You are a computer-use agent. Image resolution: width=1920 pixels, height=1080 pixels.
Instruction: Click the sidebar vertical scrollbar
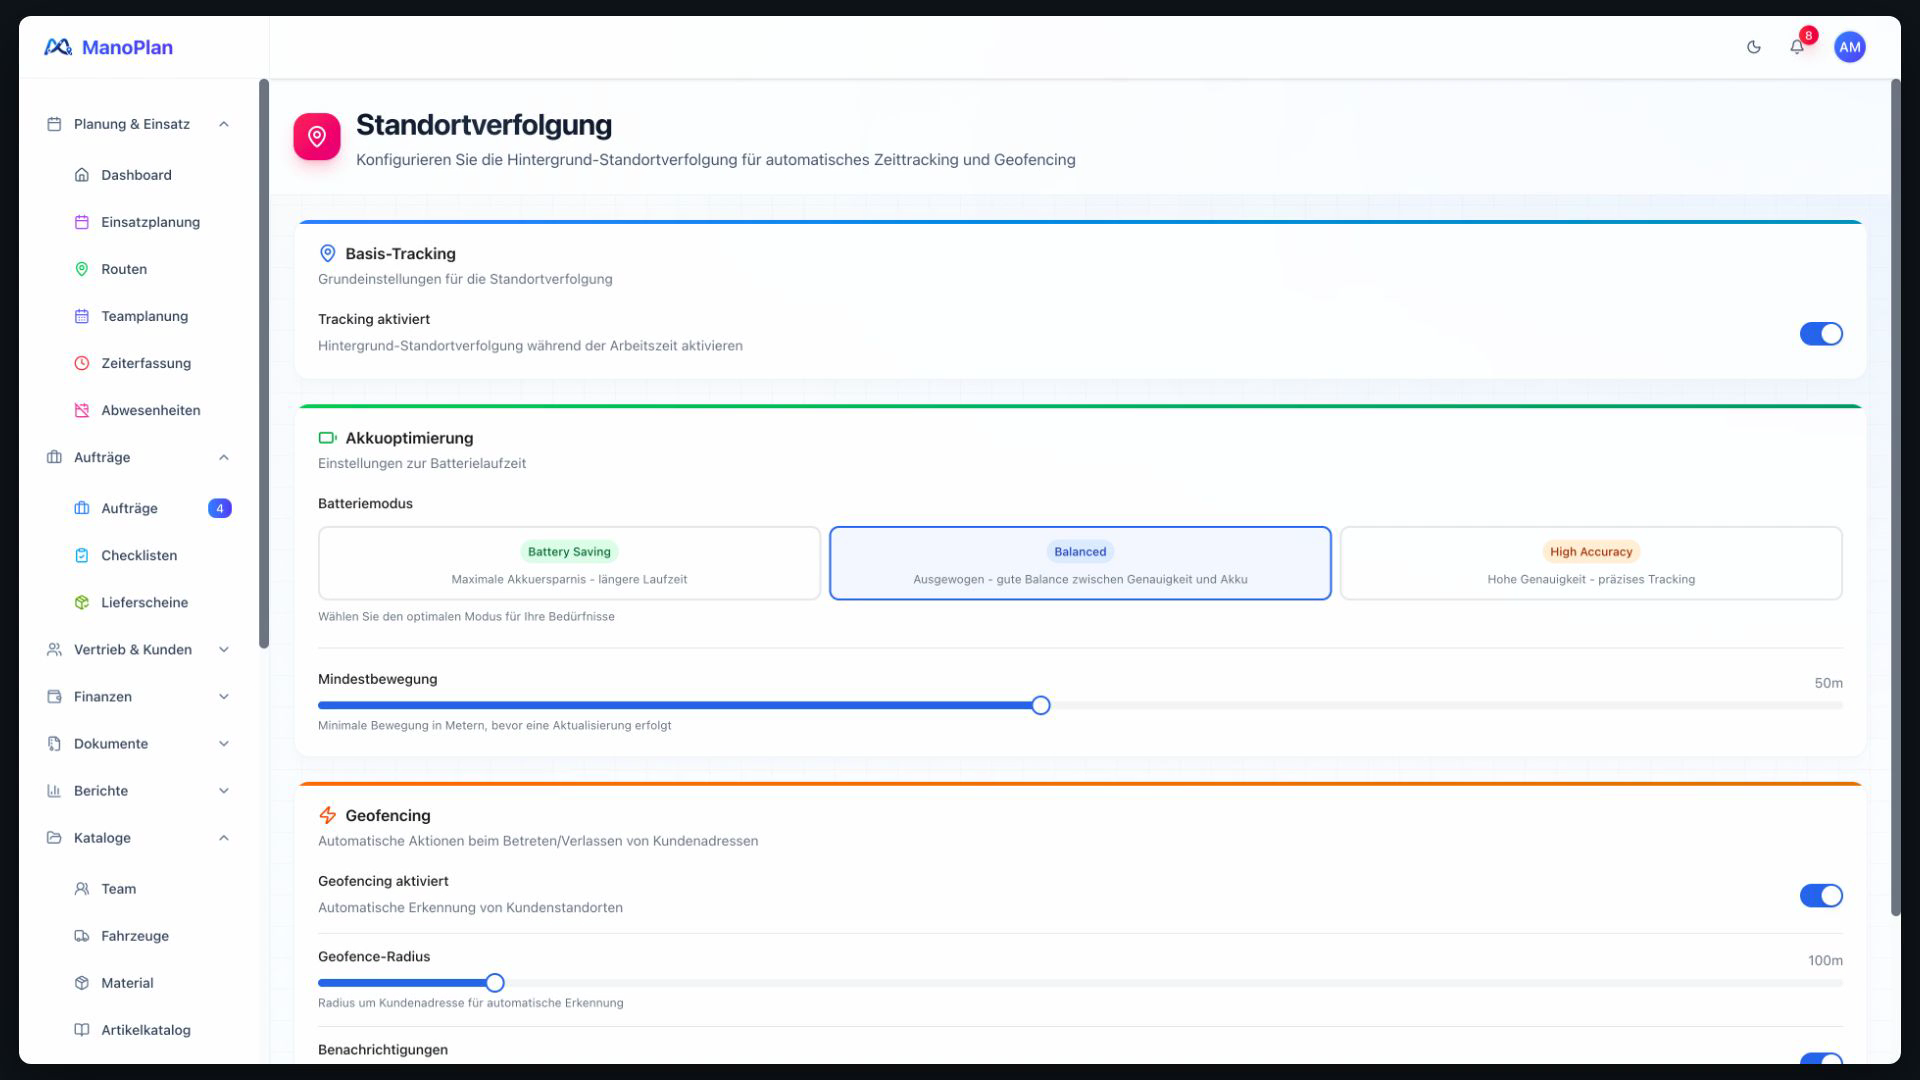coord(264,364)
